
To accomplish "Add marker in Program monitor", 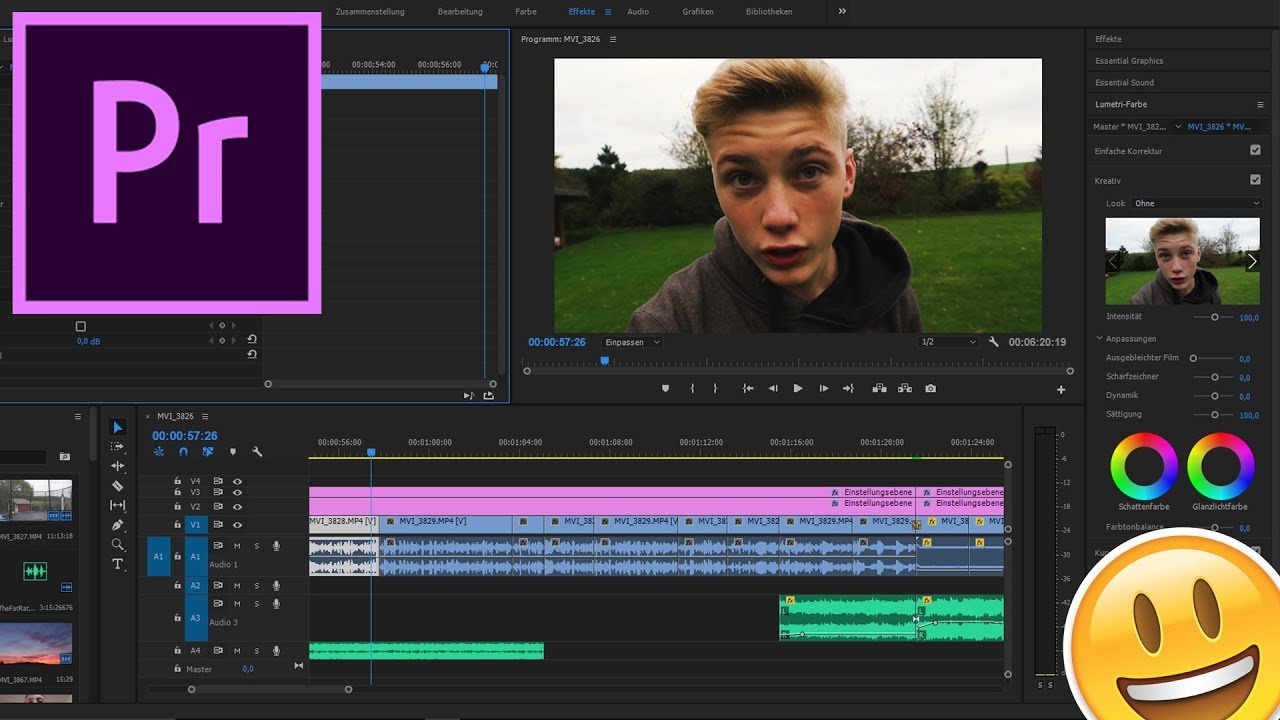I will pos(665,388).
